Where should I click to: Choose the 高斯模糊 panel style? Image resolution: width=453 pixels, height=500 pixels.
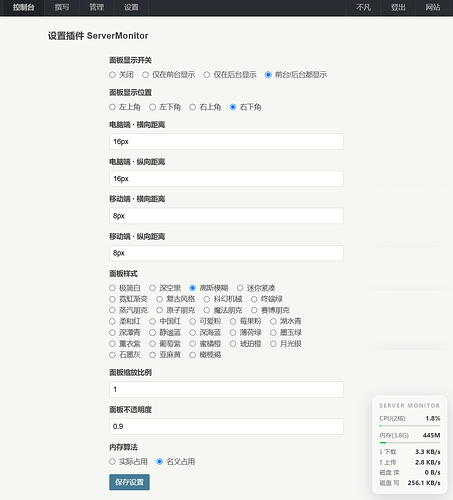point(192,288)
